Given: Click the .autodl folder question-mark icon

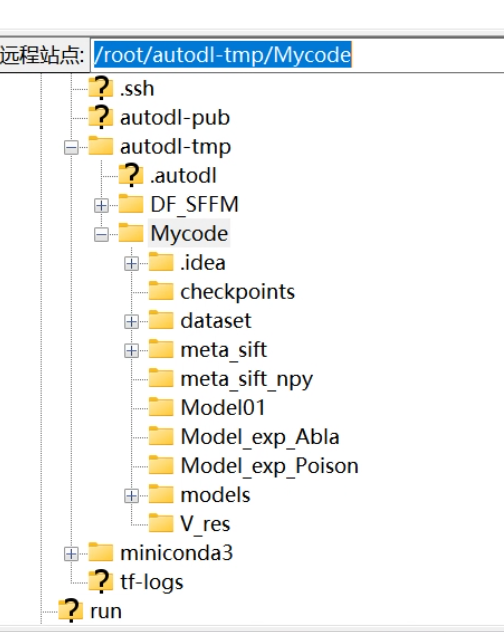Looking at the screenshot, I should [x=131, y=175].
